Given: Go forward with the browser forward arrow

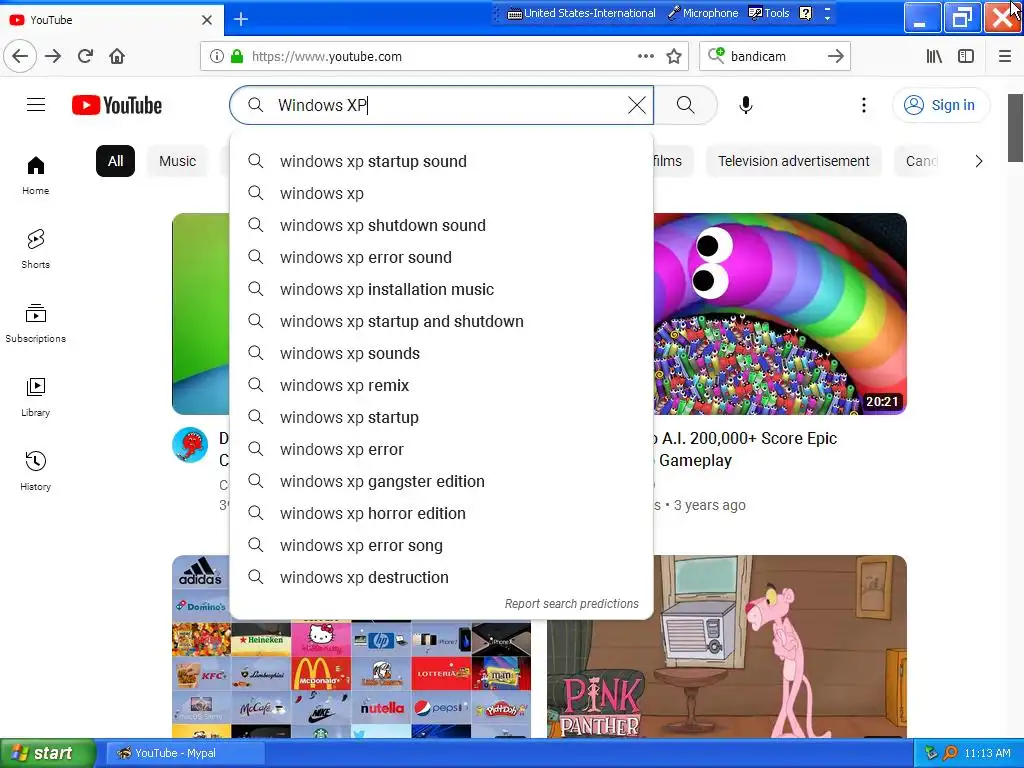Looking at the screenshot, I should pyautogui.click(x=53, y=56).
